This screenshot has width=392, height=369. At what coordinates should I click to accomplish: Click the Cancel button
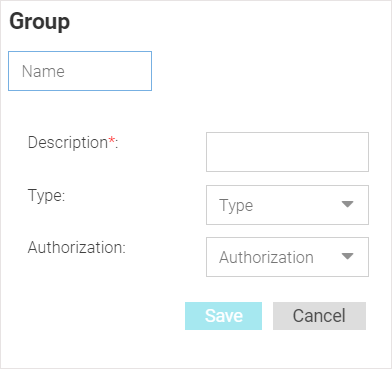pyautogui.click(x=319, y=316)
